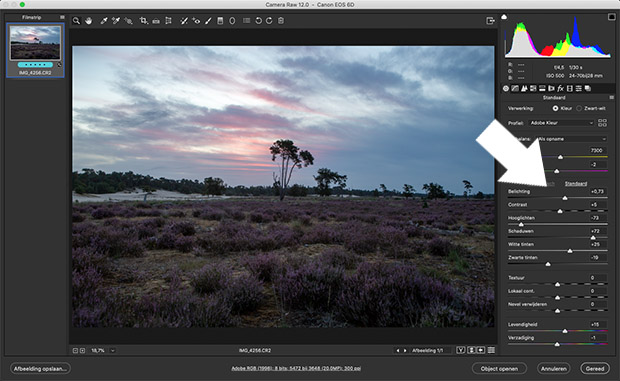Open the Split Toning panel tab
The height and width of the screenshot is (381, 620).
tap(542, 89)
